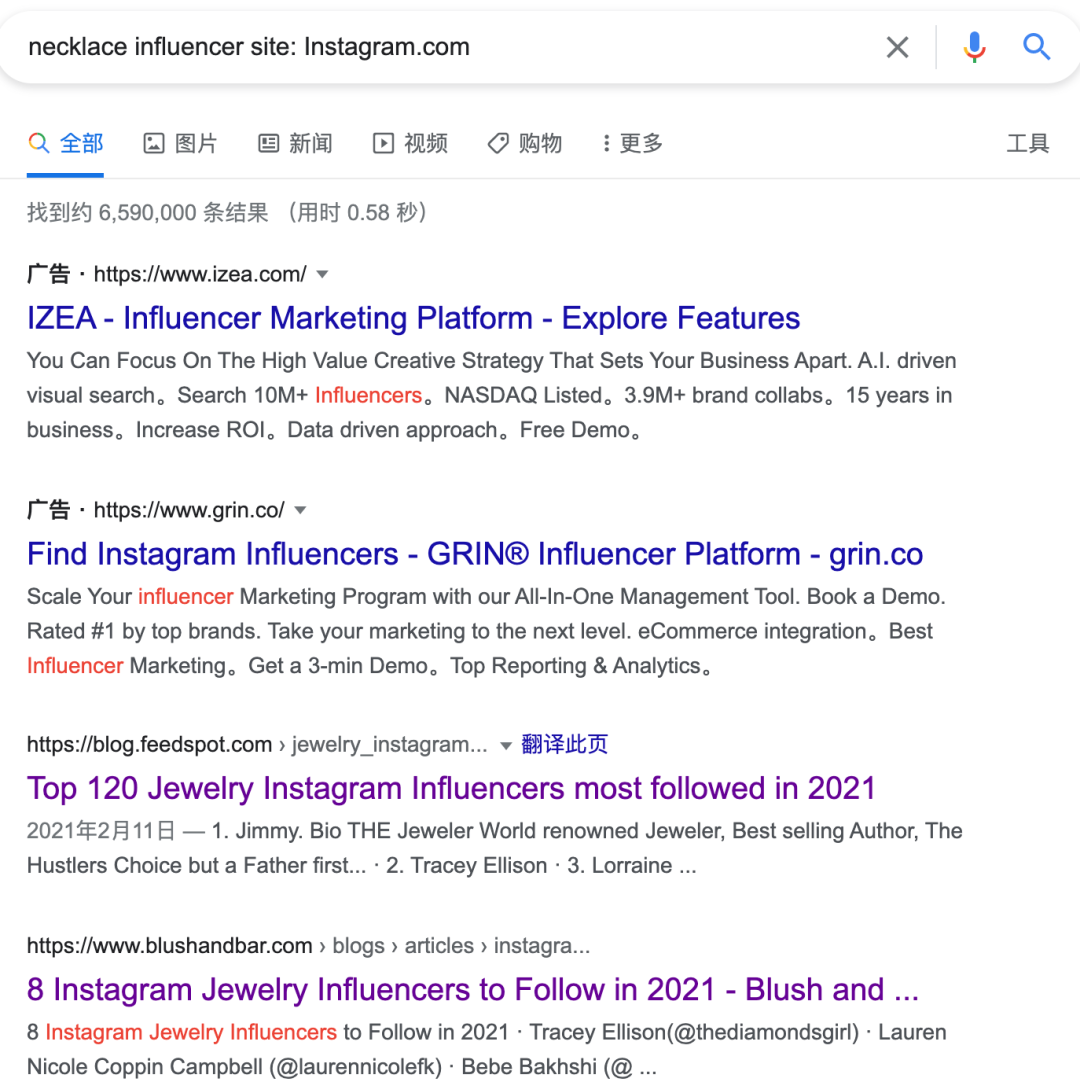The height and width of the screenshot is (1082, 1080).
Task: Expand dropdown arrow next to grin.co URL
Action: coord(300,511)
